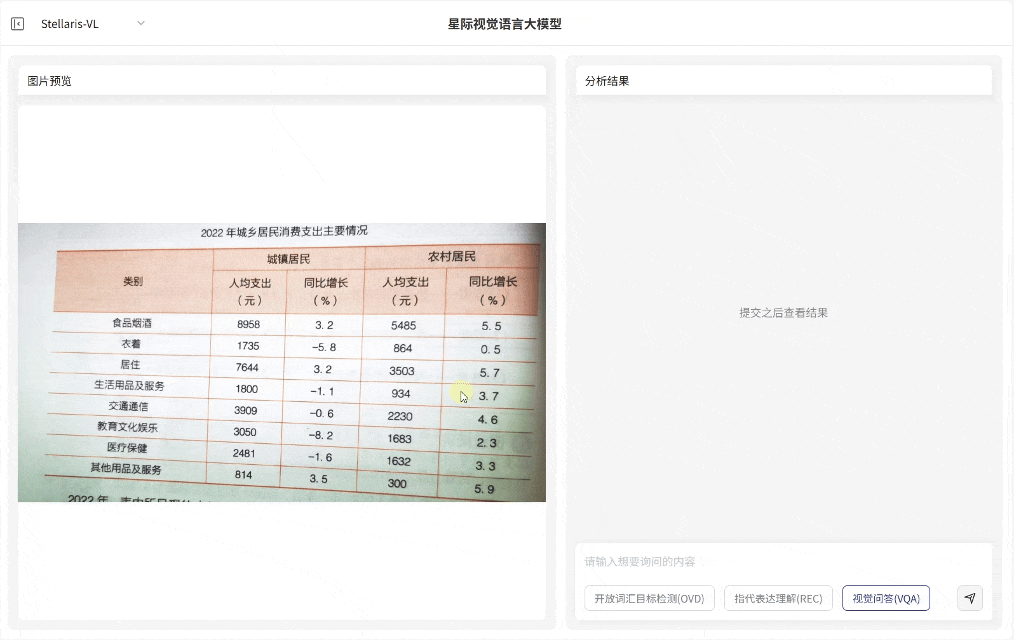Click the value 1800 in table
The width and height of the screenshot is (1014, 640).
coord(246,389)
